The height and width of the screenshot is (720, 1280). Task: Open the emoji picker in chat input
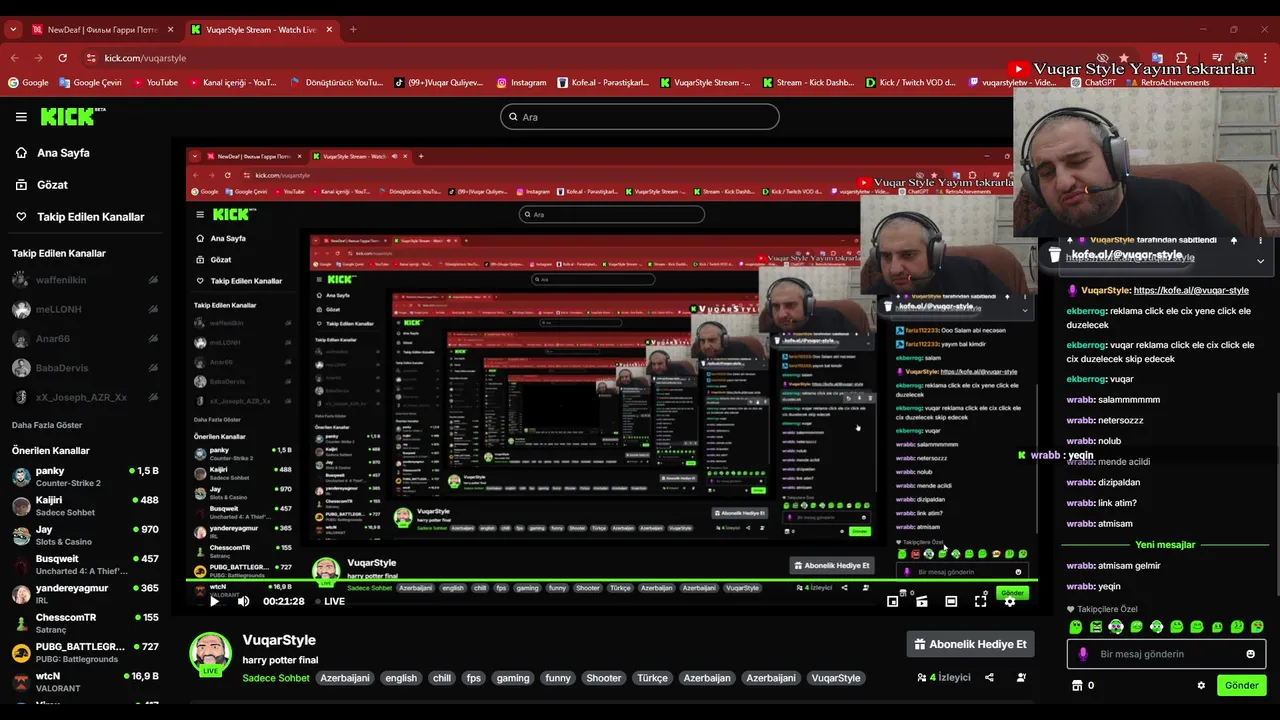pyautogui.click(x=1250, y=654)
